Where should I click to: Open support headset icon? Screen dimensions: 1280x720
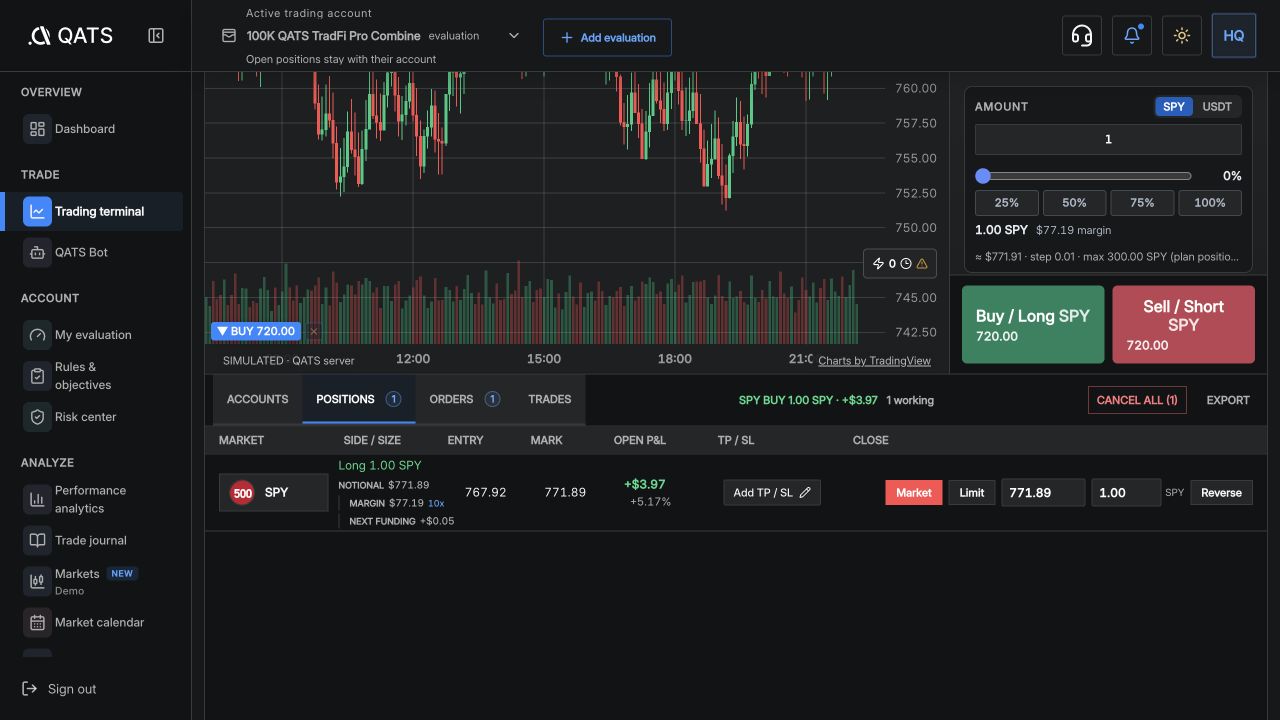[x=1081, y=36]
